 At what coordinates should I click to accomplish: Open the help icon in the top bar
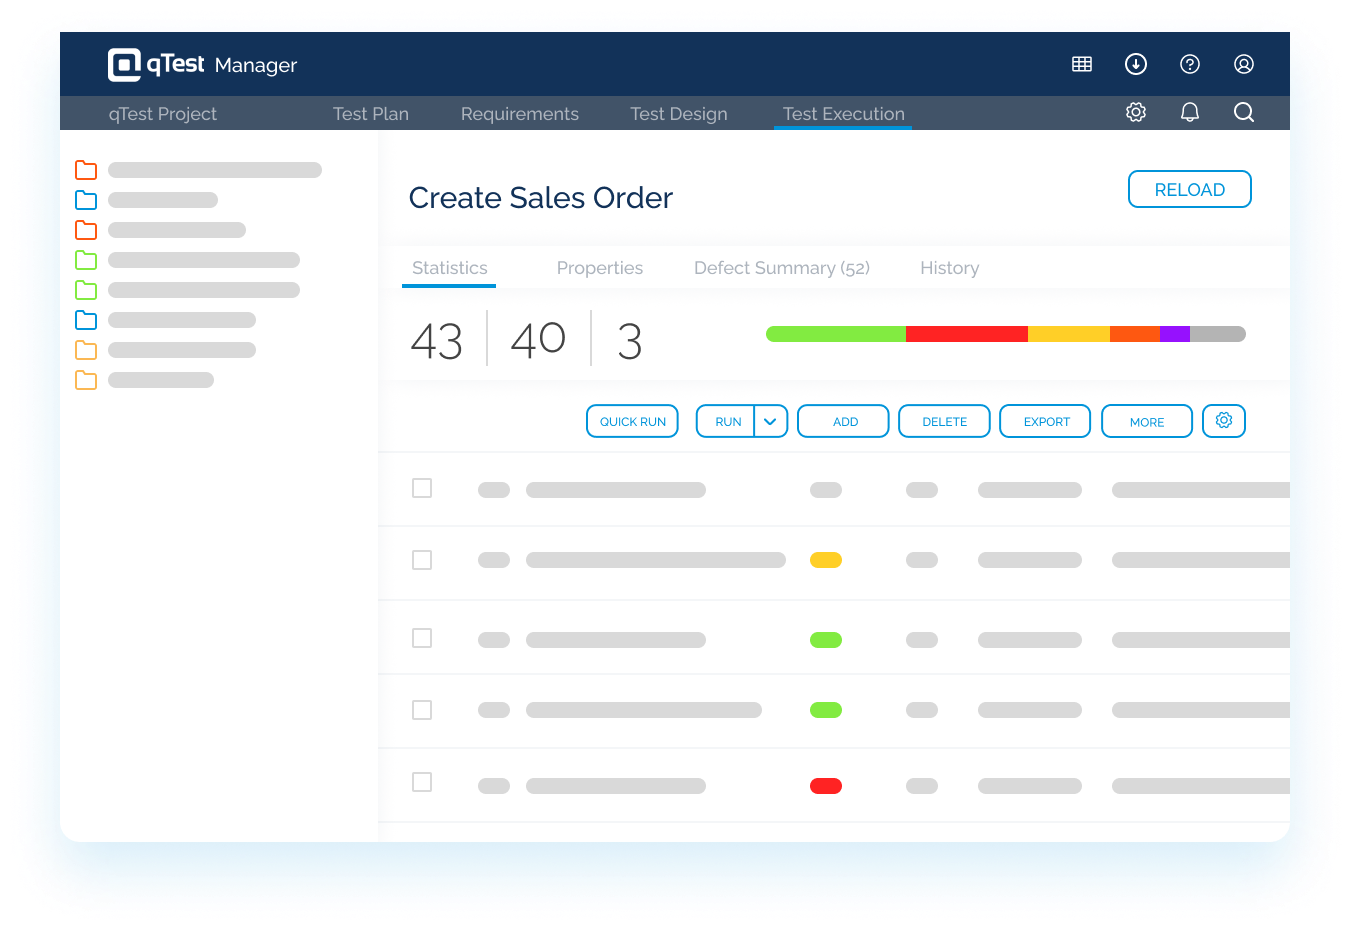tap(1189, 64)
